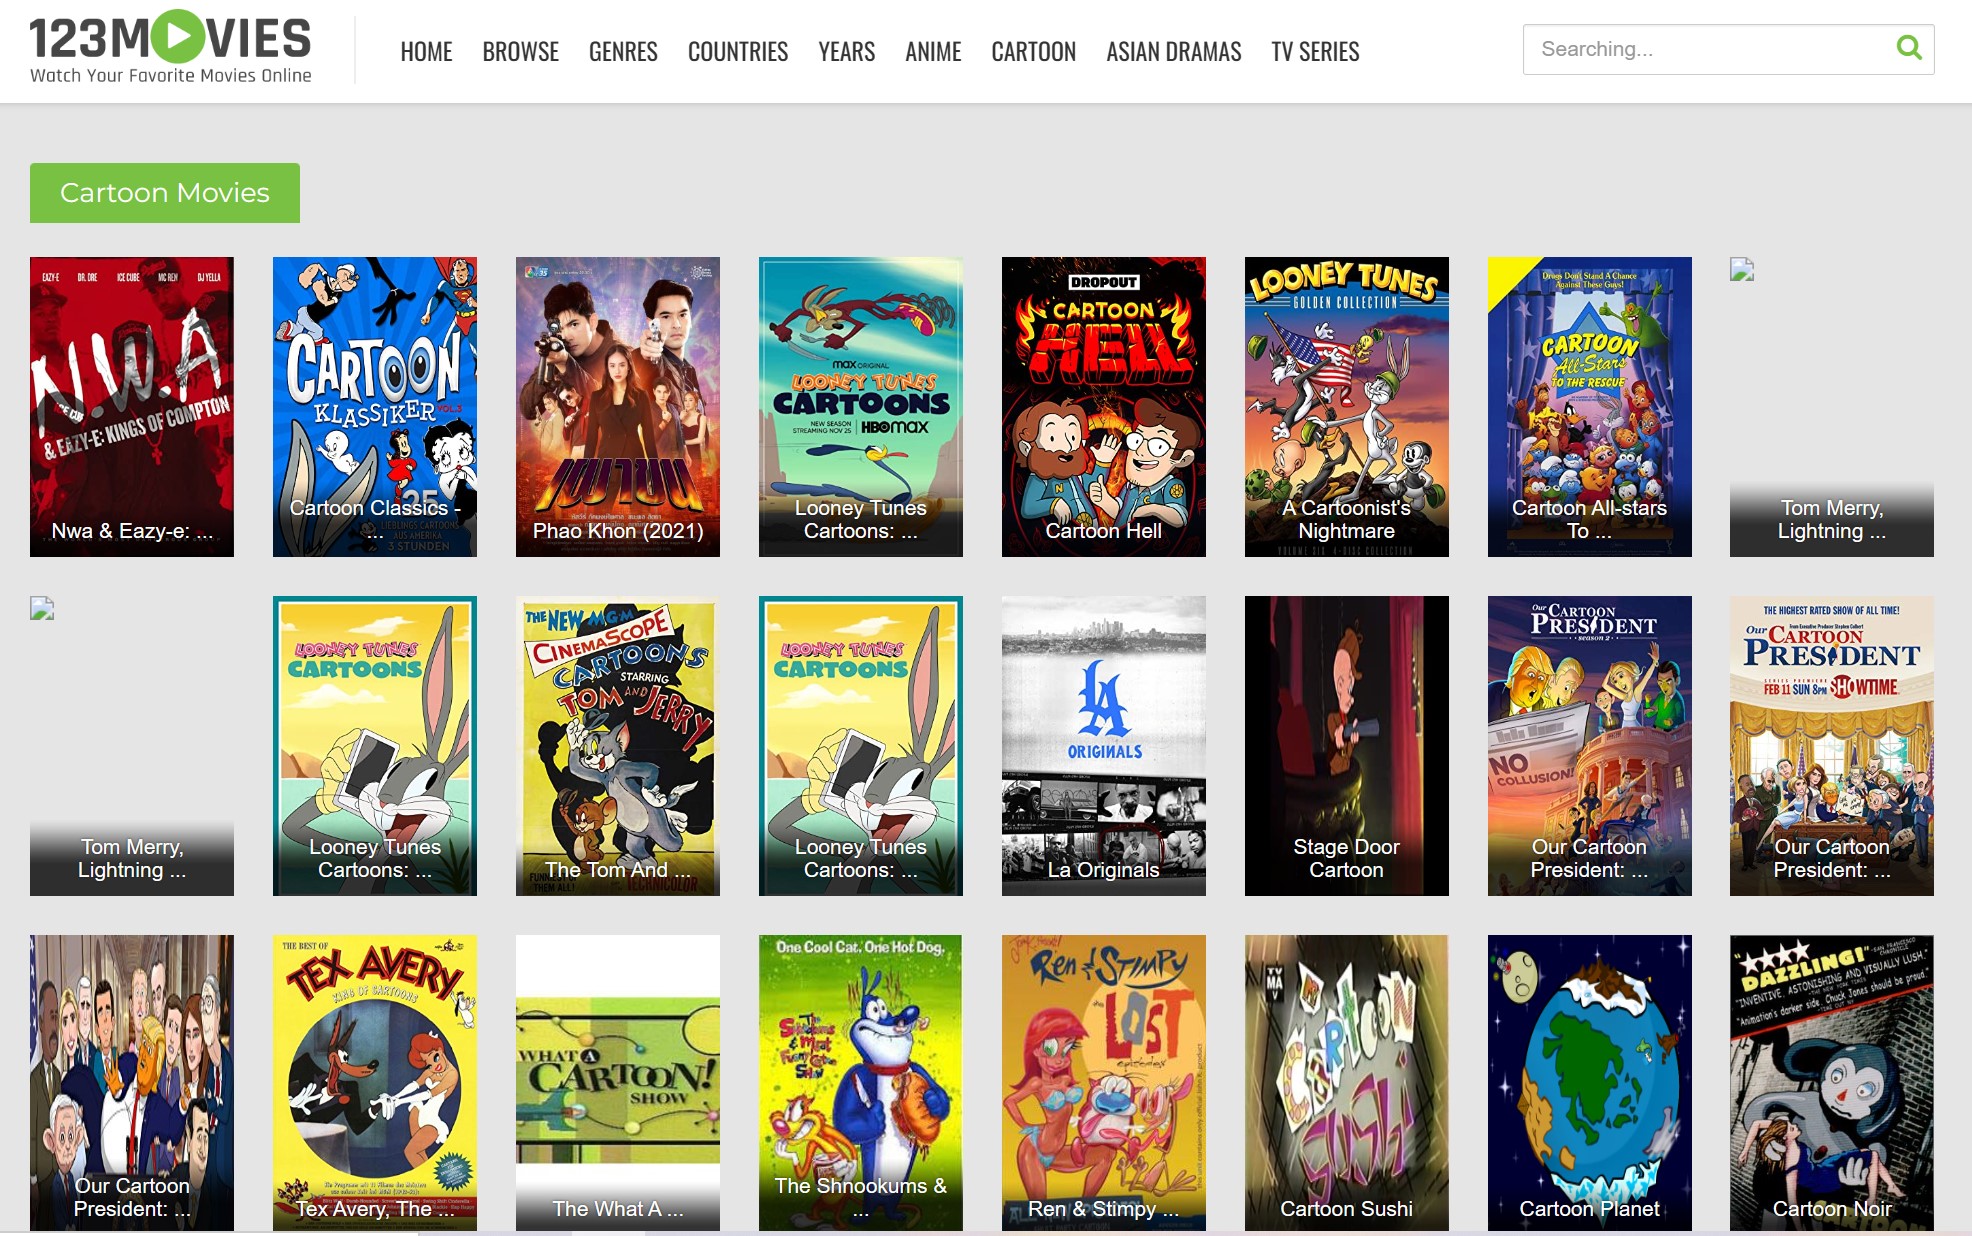Screen dimensions: 1972x1236
Task: Open the YEARS menu
Action: [x=846, y=52]
